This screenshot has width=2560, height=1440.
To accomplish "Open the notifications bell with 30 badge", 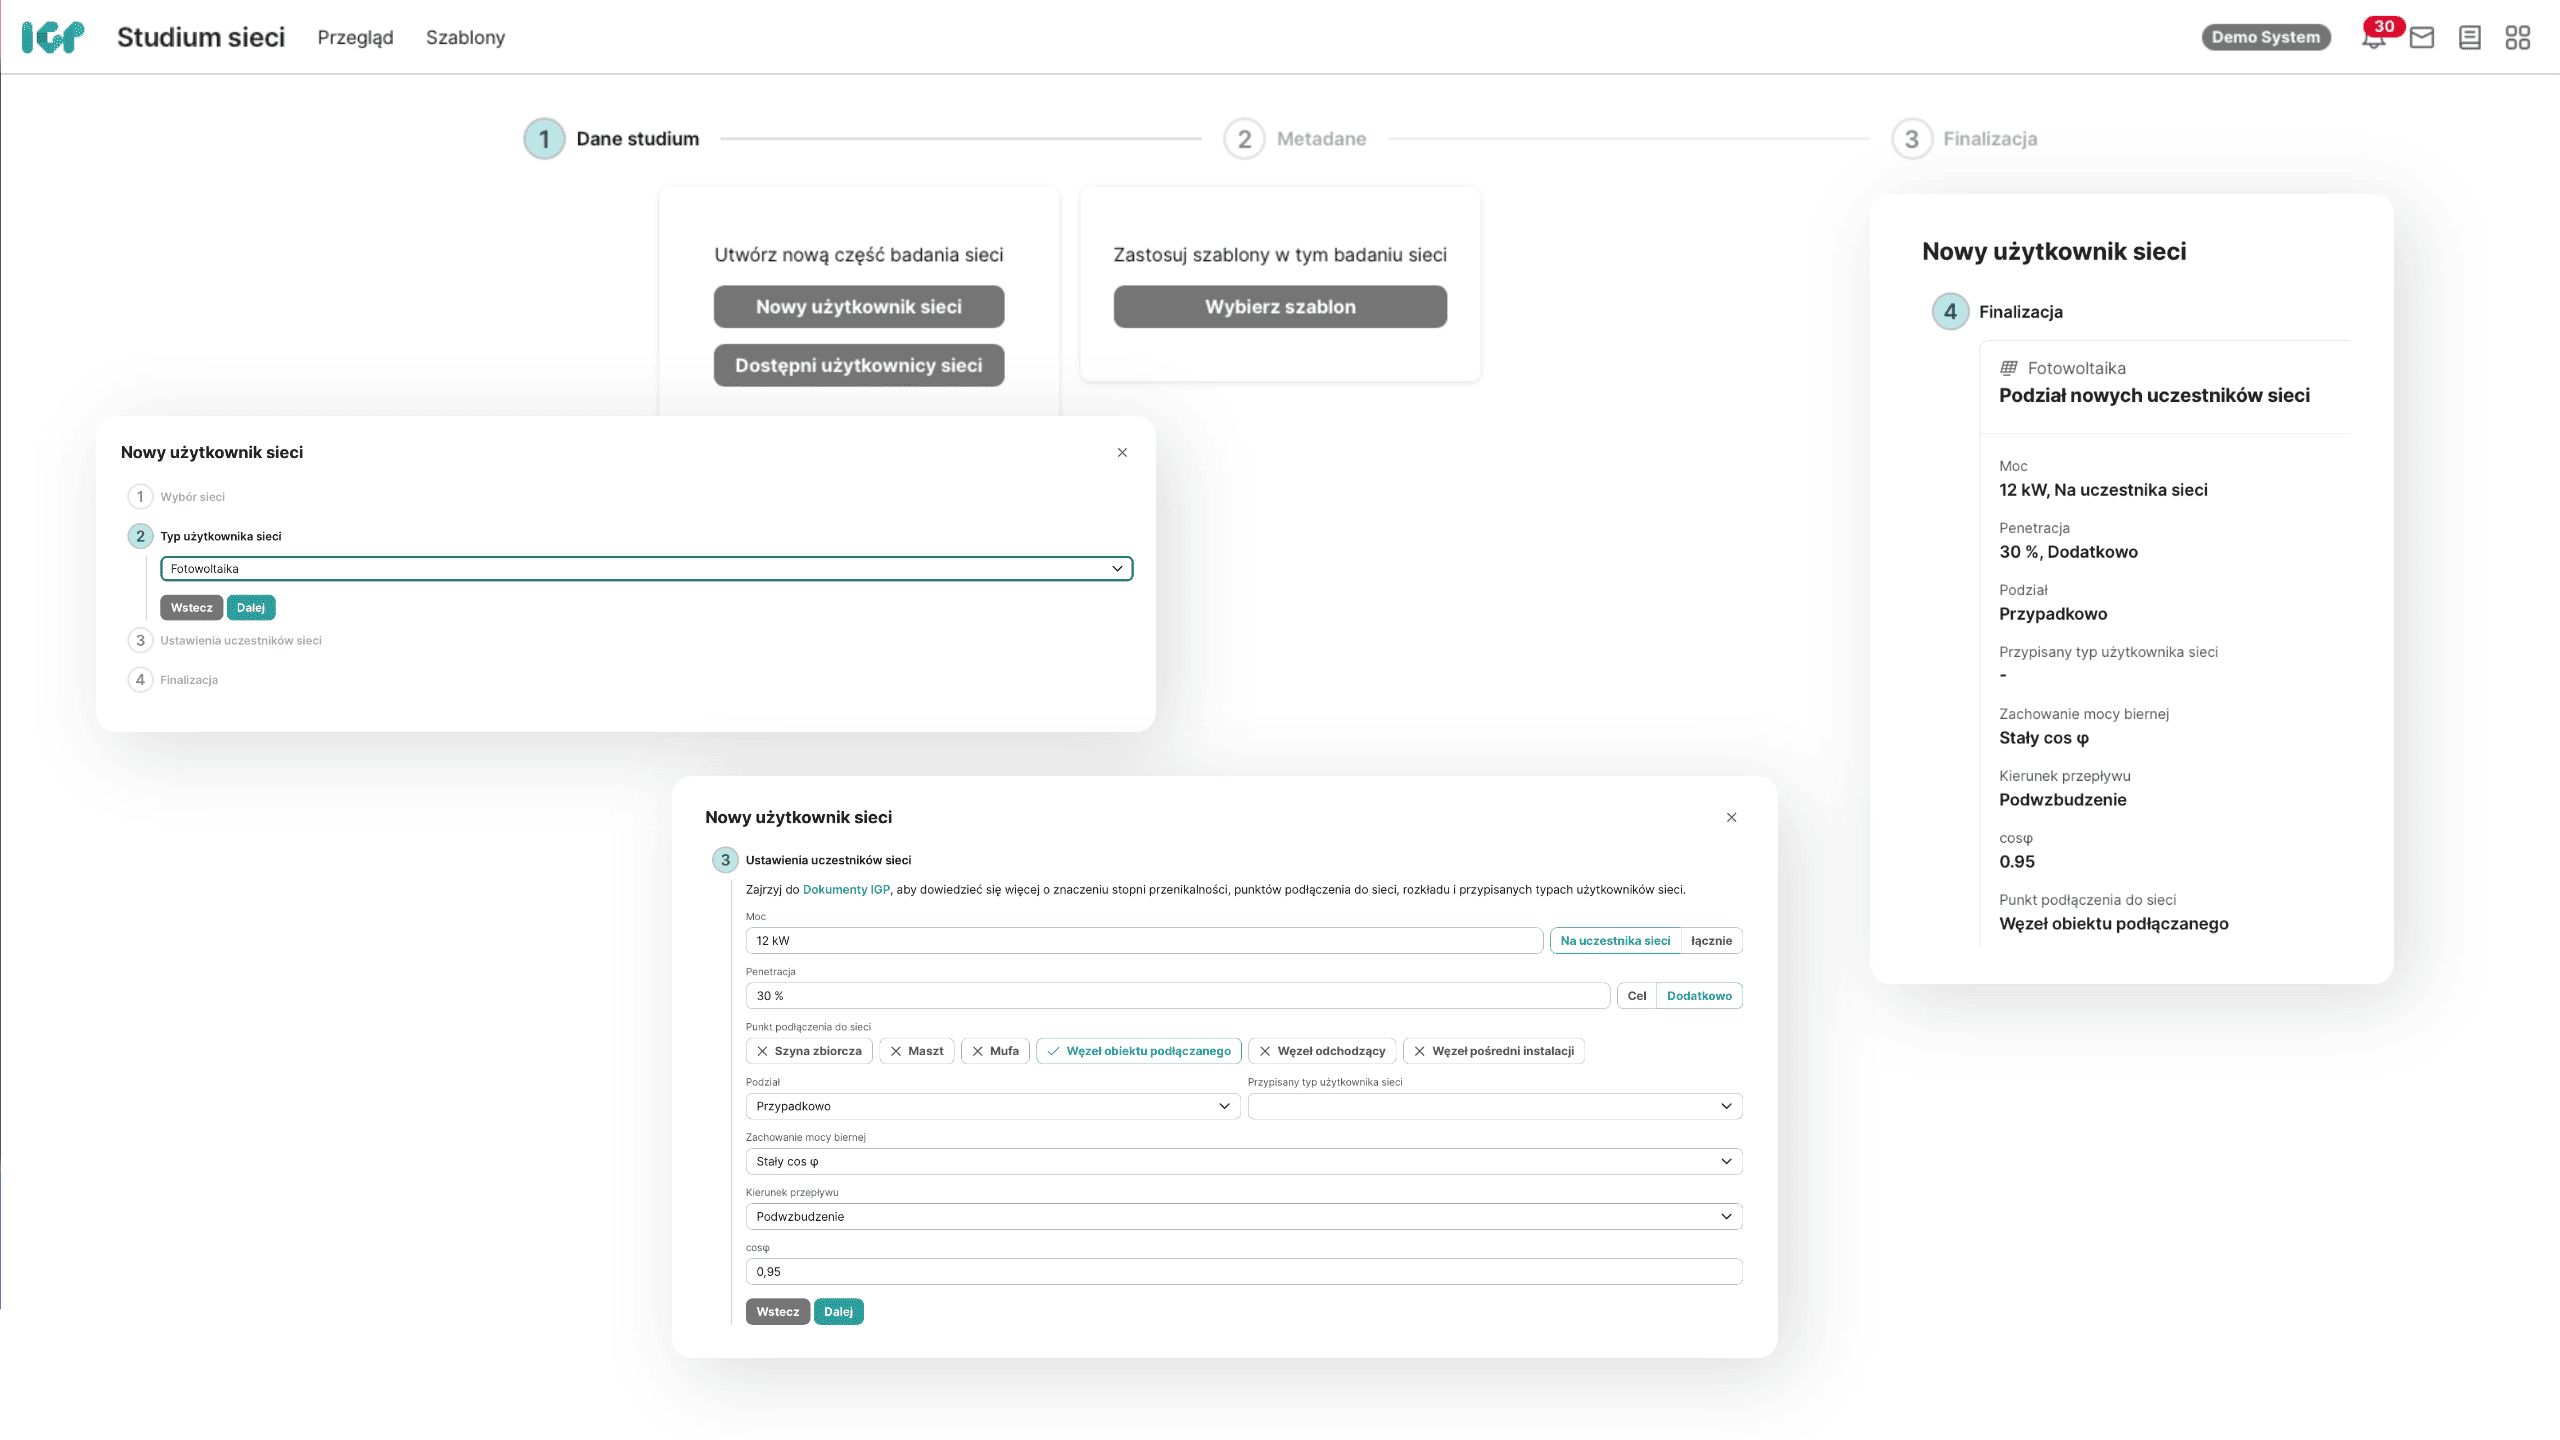I will tap(2374, 38).
